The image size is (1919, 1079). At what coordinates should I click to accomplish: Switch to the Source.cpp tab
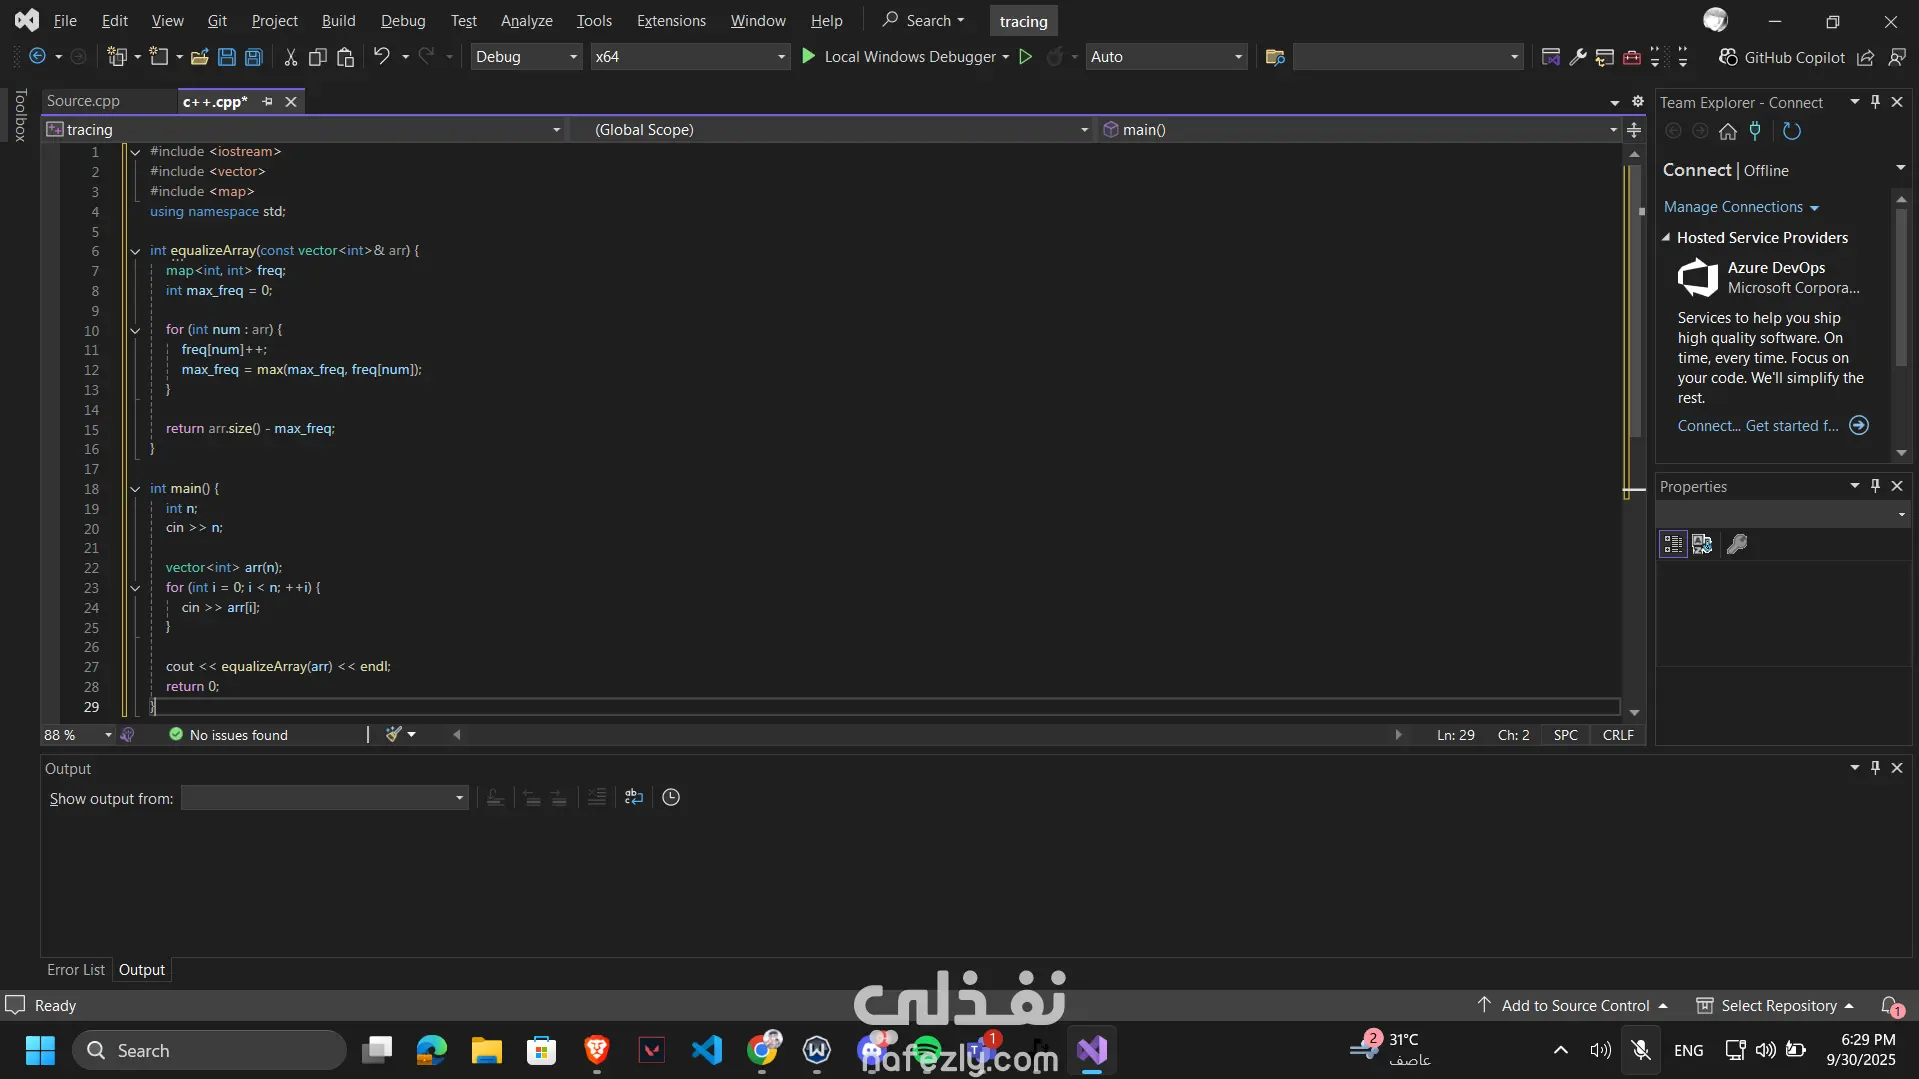pyautogui.click(x=83, y=101)
